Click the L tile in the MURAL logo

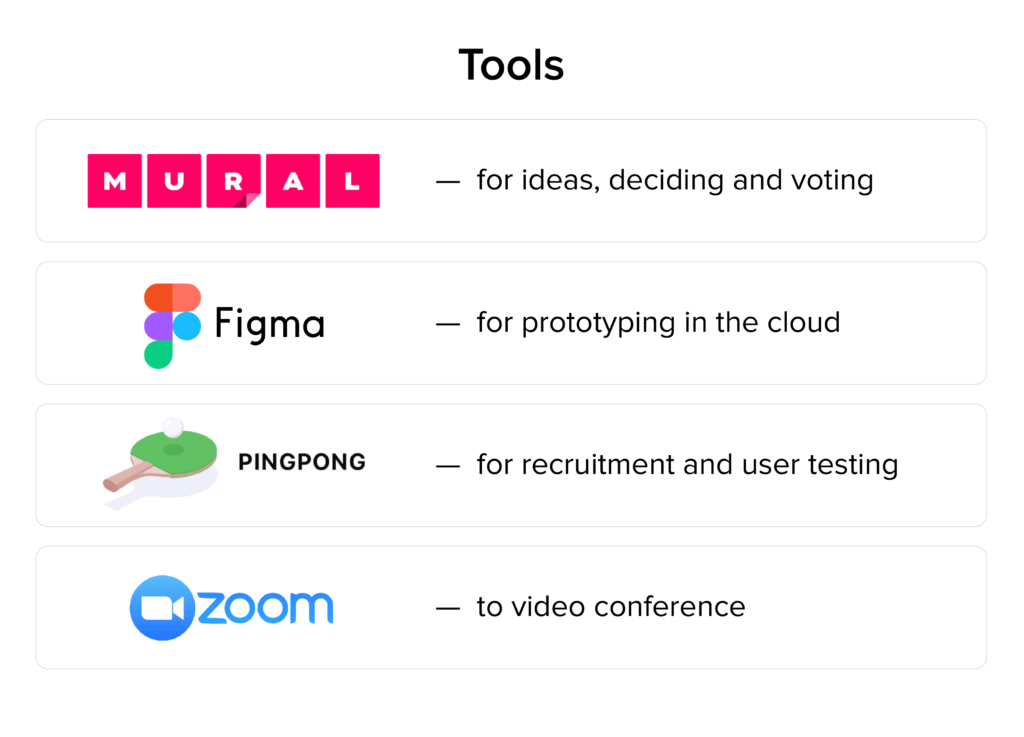click(352, 181)
